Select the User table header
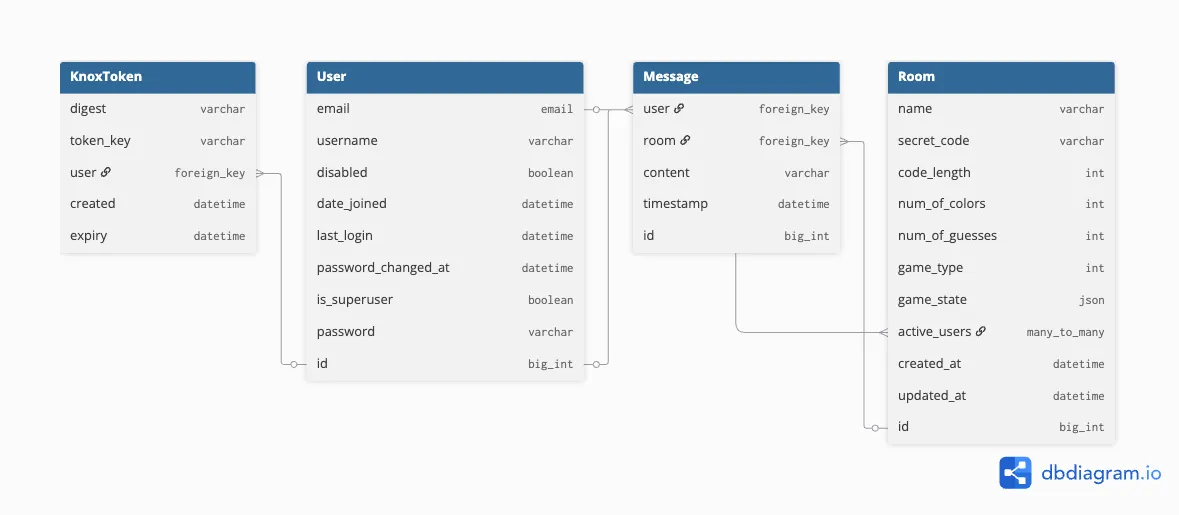Screen dimensions: 1179x515 [445, 77]
